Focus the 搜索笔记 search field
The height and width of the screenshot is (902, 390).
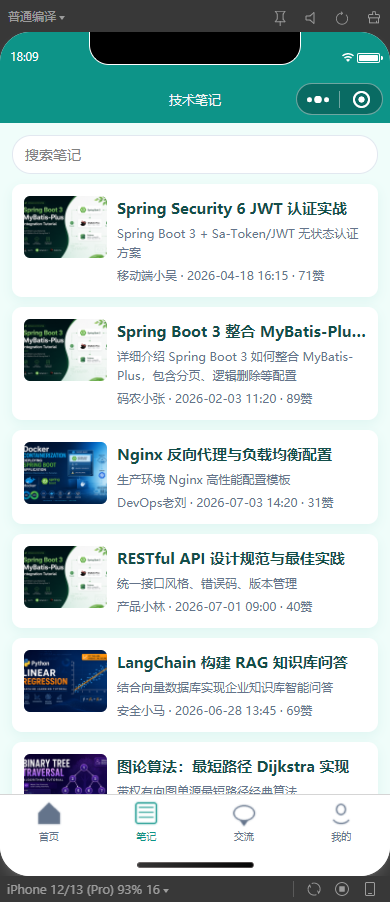point(195,155)
